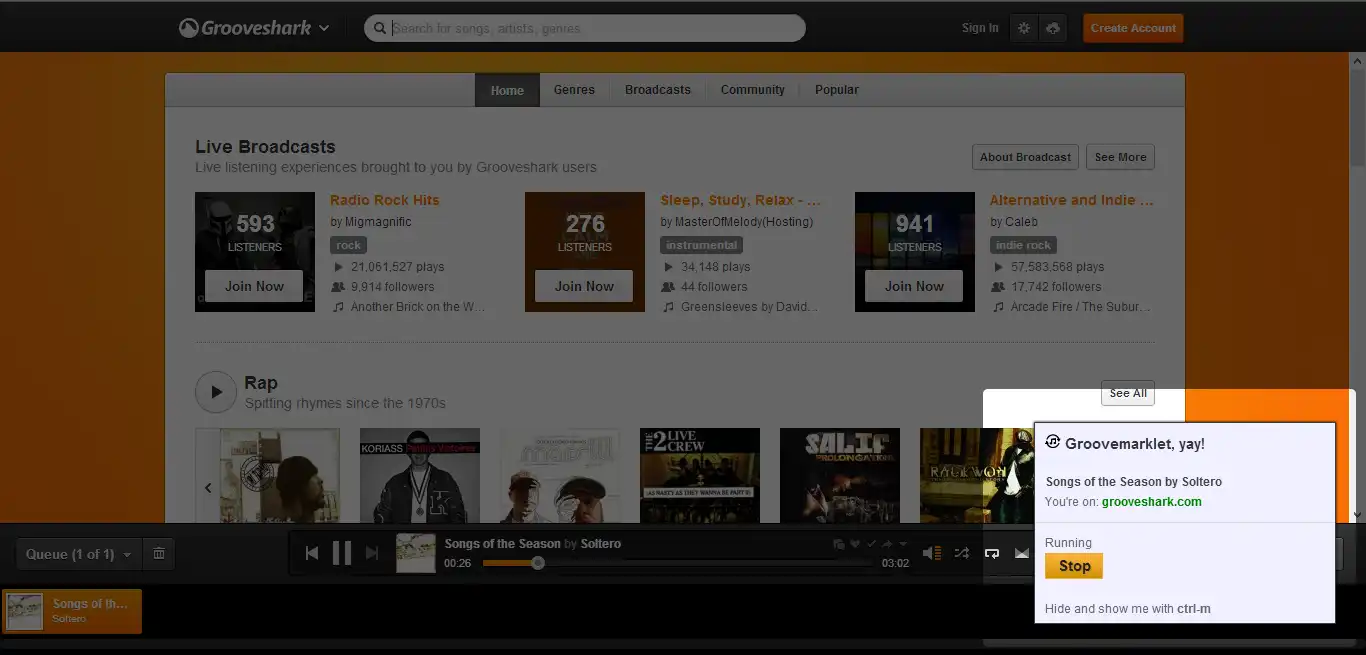
Task: Open more song options dropdown in player
Action: 903,544
